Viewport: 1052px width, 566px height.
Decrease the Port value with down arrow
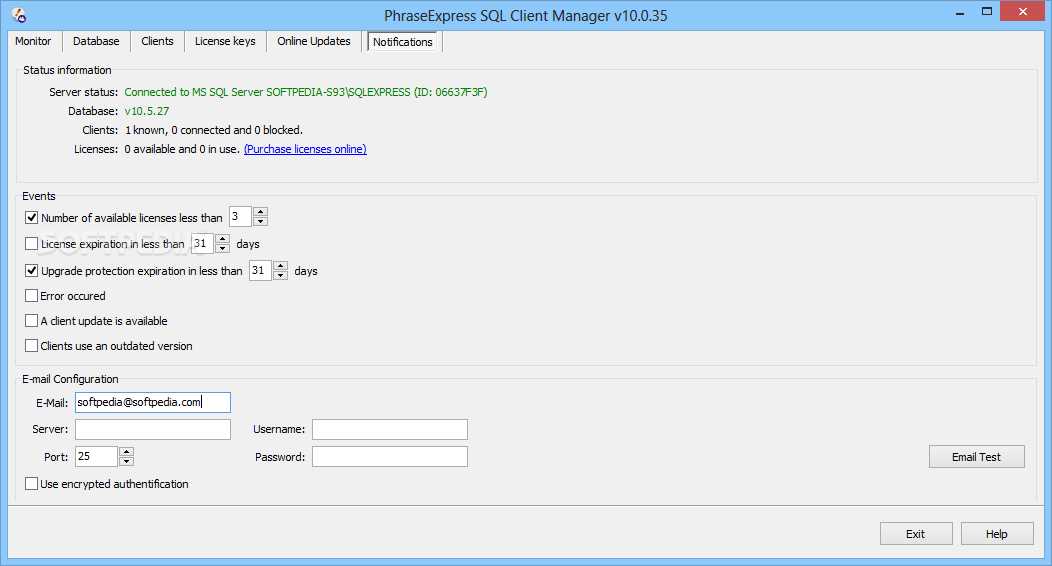point(126,461)
